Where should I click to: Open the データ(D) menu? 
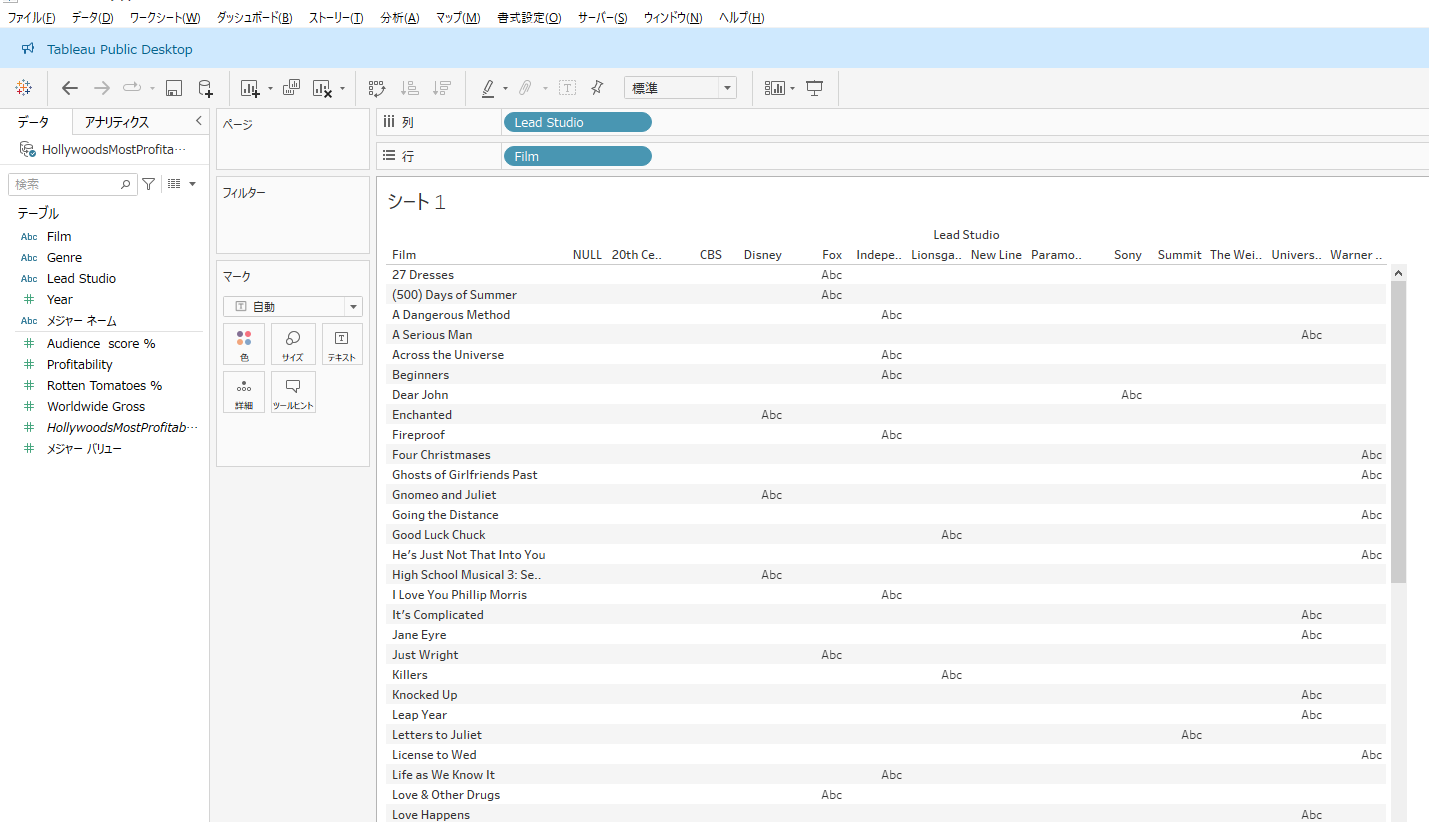coord(92,18)
